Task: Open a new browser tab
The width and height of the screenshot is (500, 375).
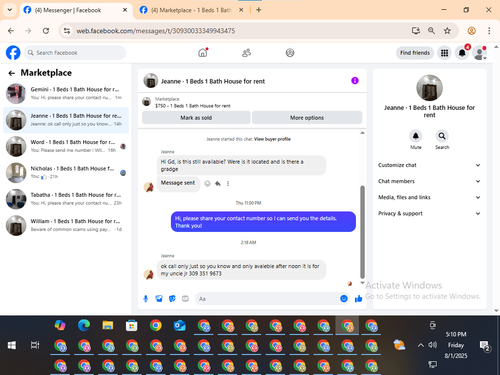Action: point(259,10)
